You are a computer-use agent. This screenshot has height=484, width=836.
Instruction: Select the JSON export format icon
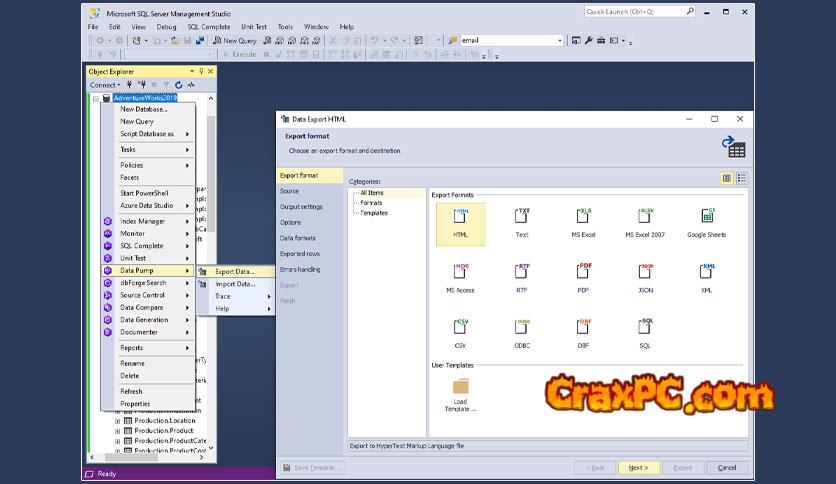pyautogui.click(x=646, y=272)
